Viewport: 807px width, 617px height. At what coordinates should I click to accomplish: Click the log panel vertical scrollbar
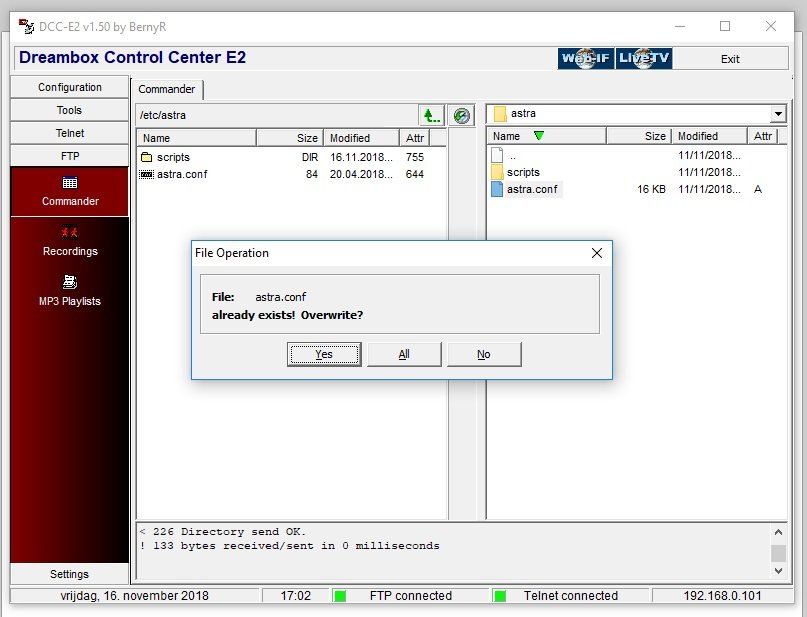click(x=777, y=552)
